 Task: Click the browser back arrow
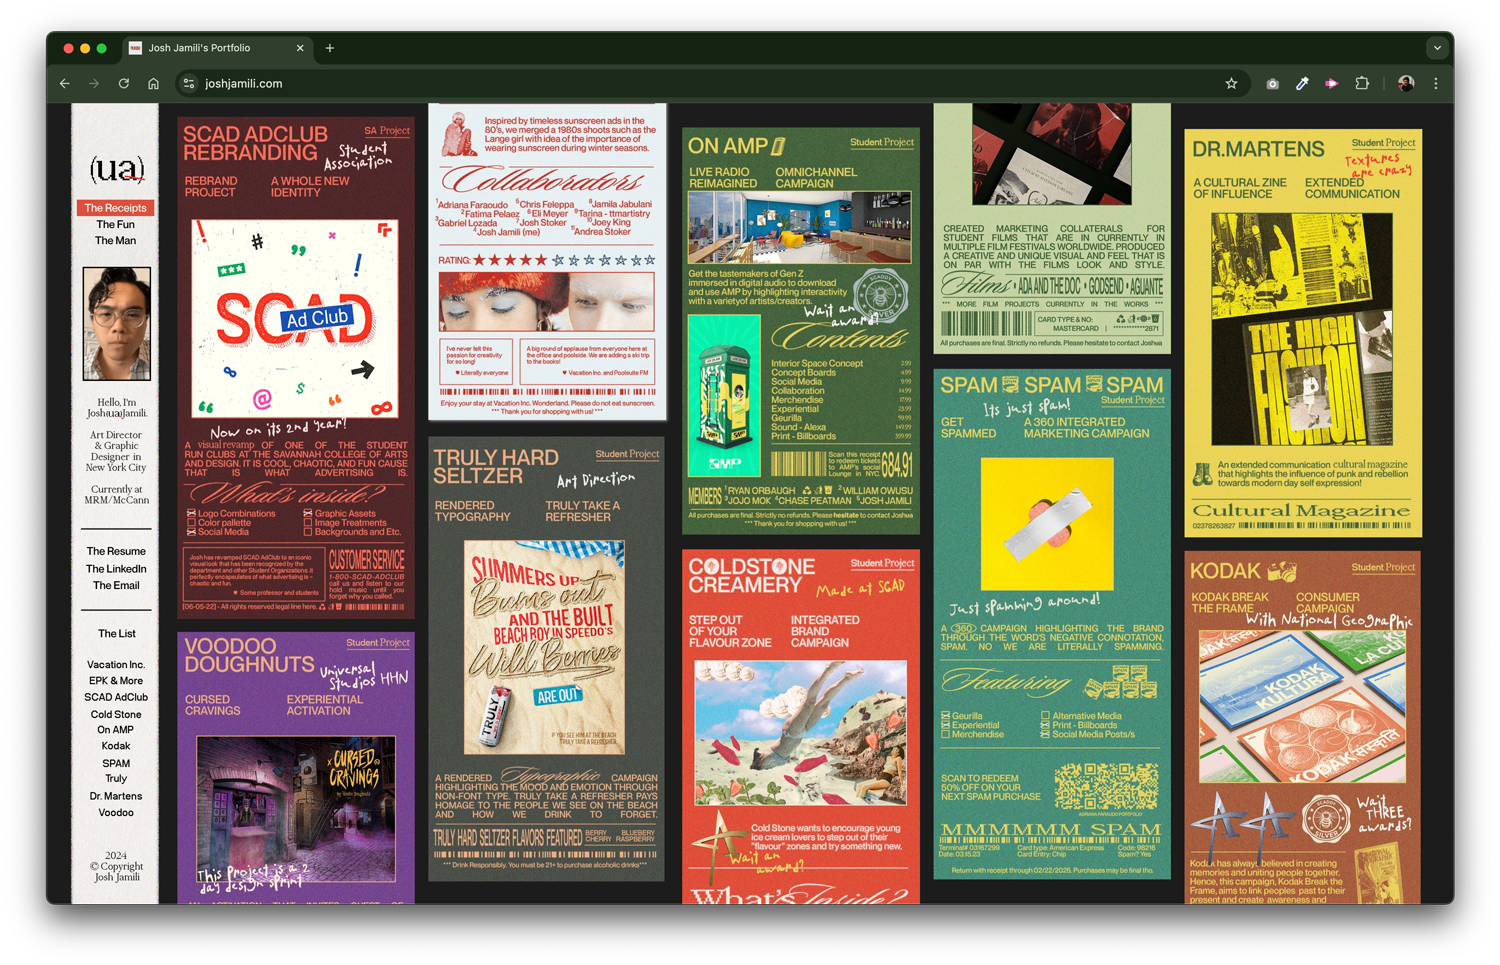[65, 84]
